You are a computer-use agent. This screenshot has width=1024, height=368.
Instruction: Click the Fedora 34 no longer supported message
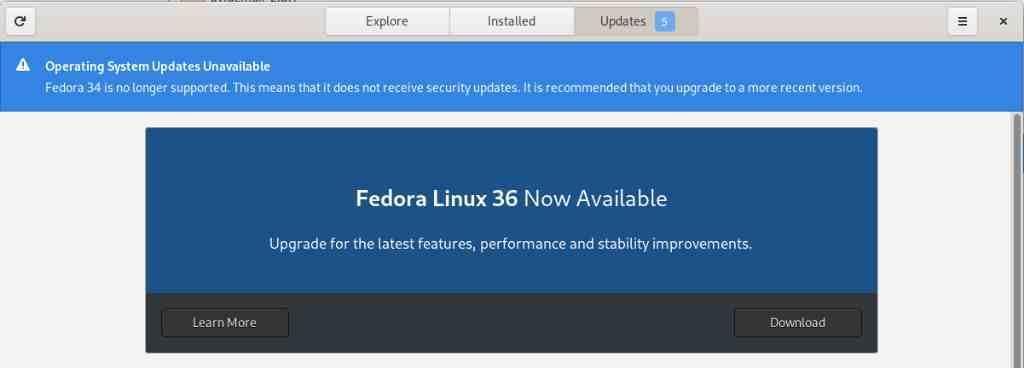coord(454,87)
